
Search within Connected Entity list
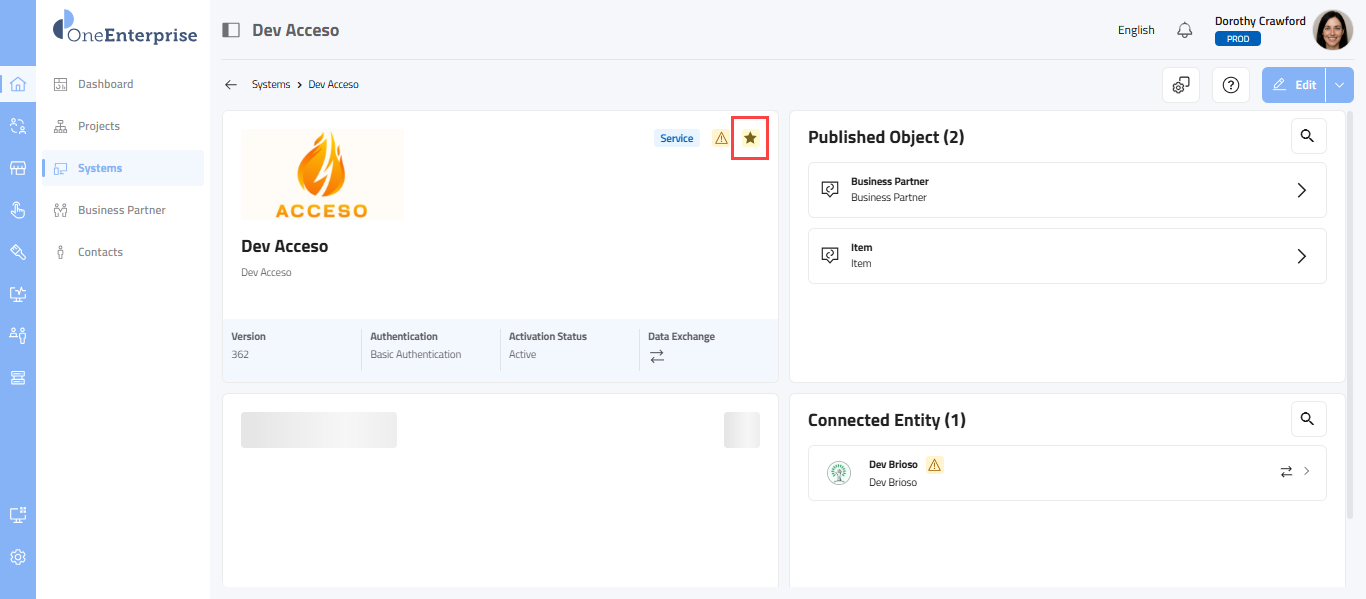click(x=1308, y=419)
